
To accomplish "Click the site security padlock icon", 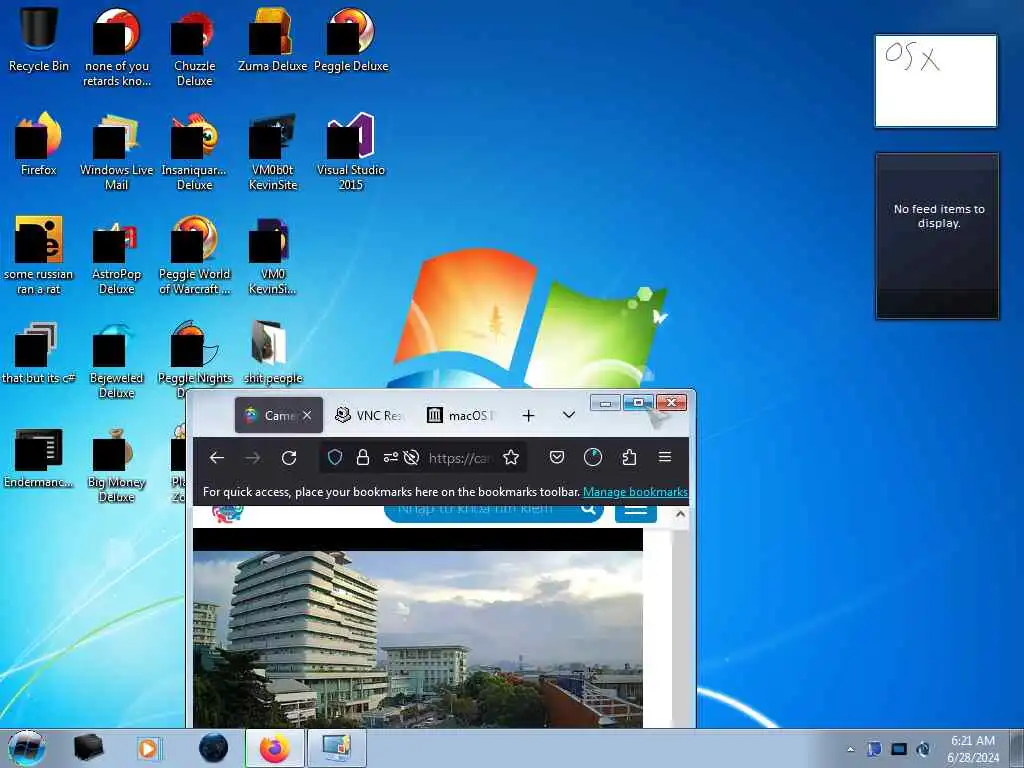I will pos(363,458).
